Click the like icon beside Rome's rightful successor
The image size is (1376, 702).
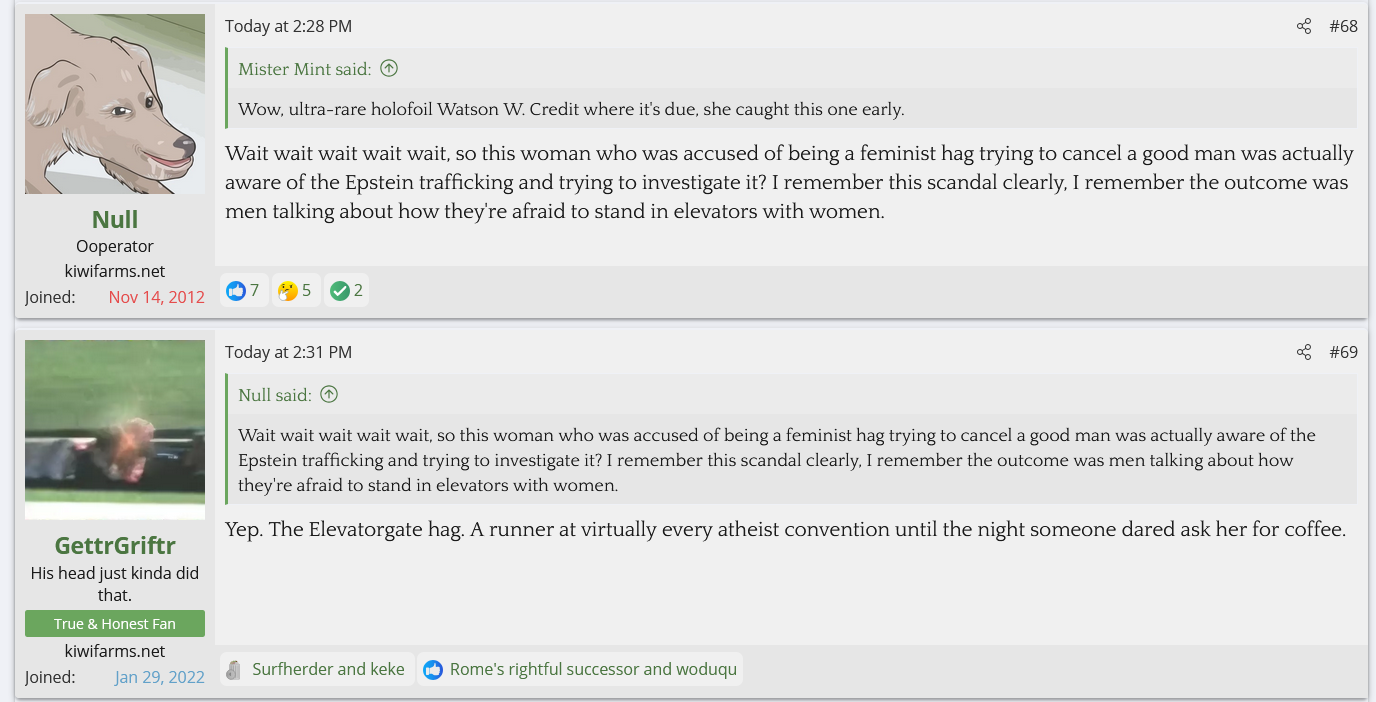(433, 670)
